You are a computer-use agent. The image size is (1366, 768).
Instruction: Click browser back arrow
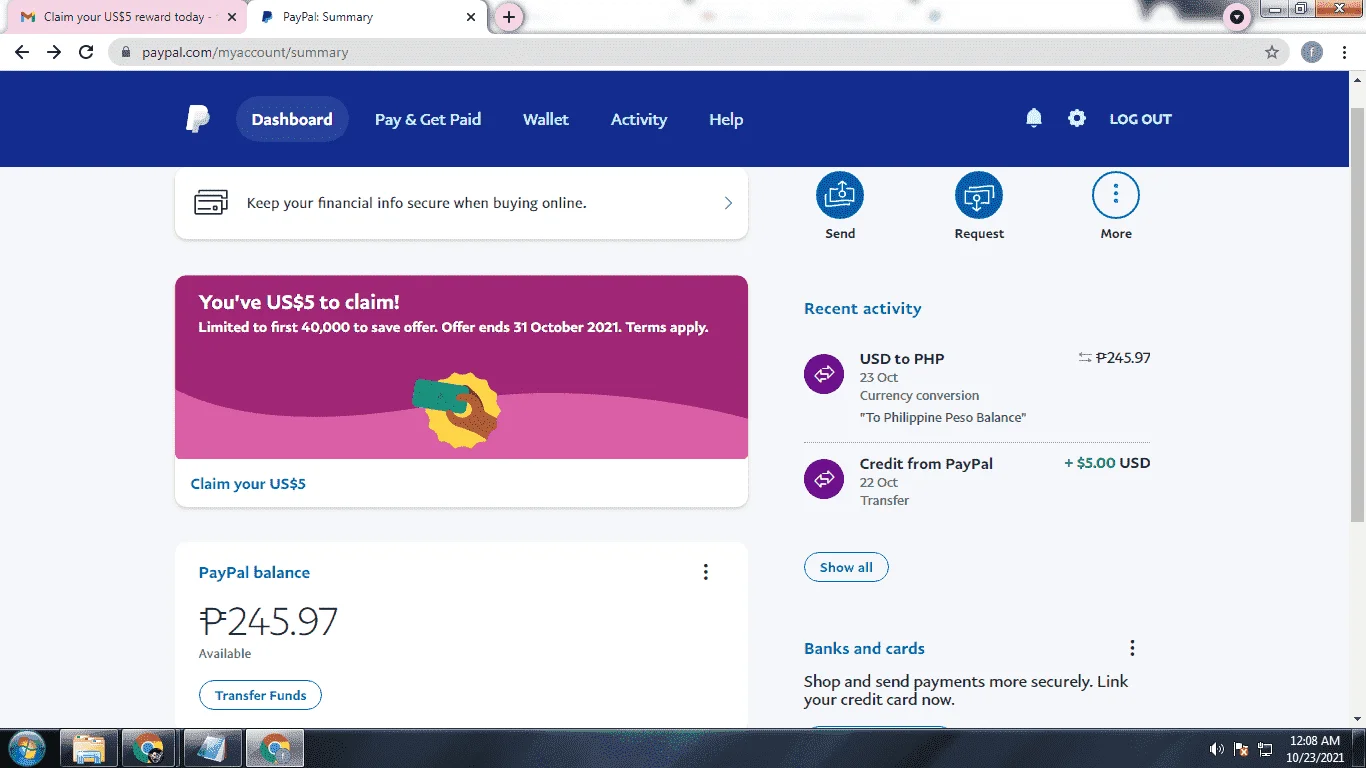[x=22, y=52]
